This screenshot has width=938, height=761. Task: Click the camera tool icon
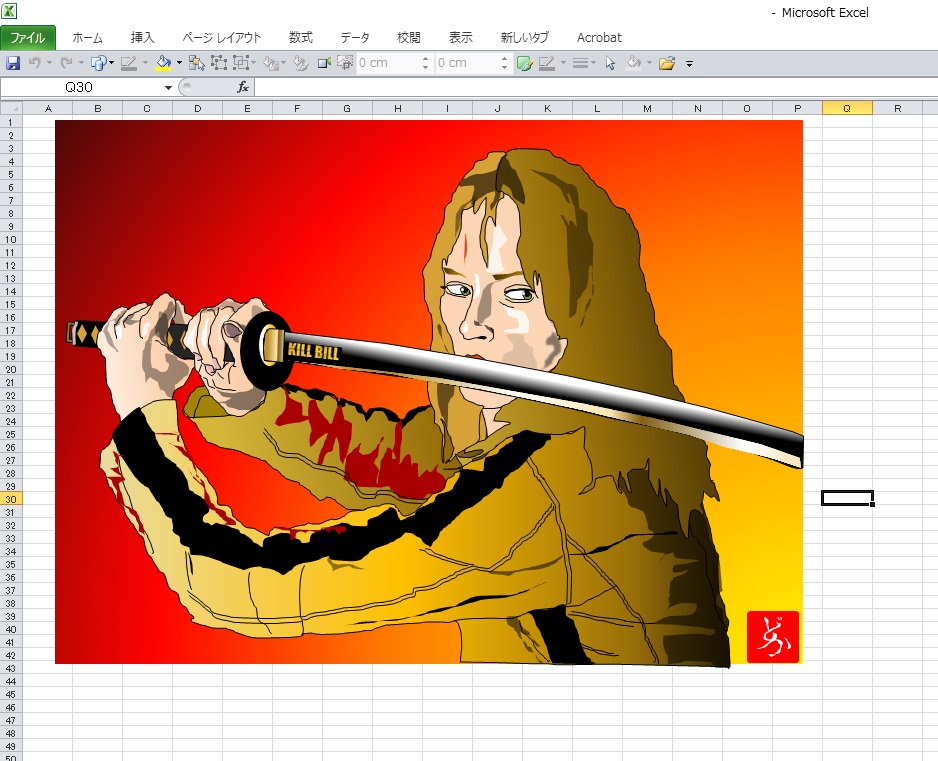(x=324, y=63)
